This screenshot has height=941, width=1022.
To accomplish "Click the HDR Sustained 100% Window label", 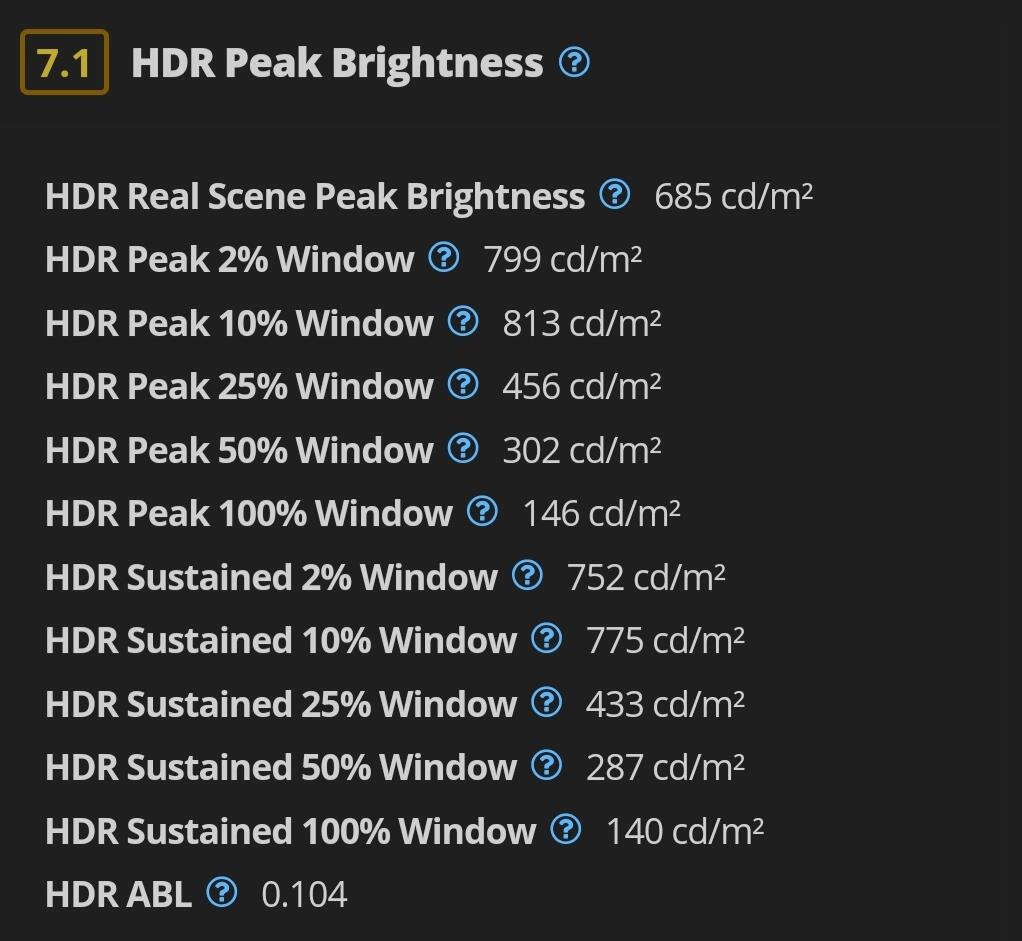I will click(291, 832).
